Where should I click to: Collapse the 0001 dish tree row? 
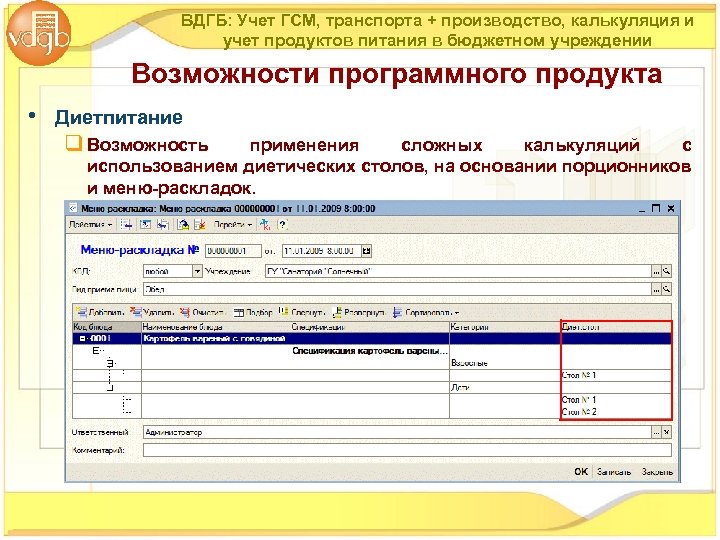click(x=83, y=339)
